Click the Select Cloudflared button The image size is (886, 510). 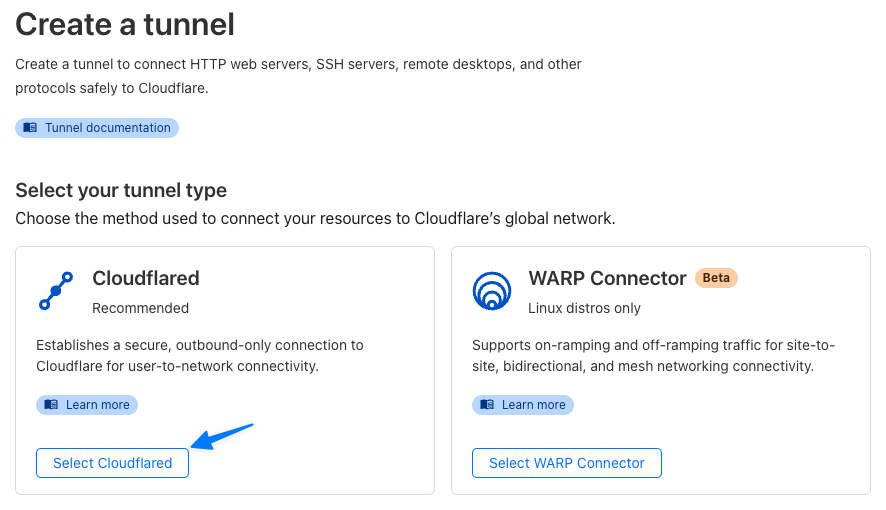[x=112, y=463]
